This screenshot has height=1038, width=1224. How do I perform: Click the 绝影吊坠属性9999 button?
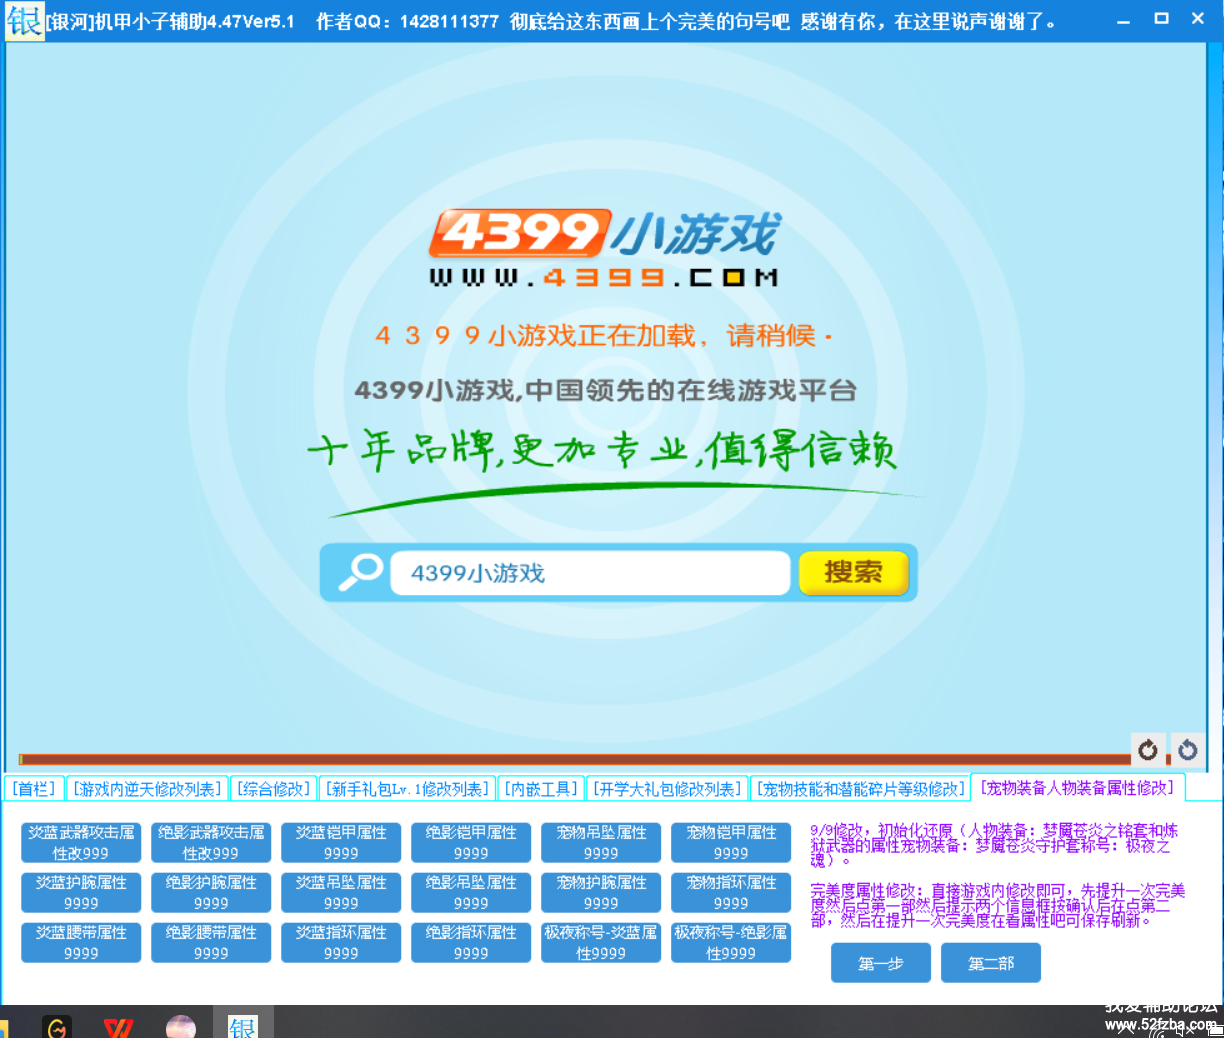tap(471, 892)
